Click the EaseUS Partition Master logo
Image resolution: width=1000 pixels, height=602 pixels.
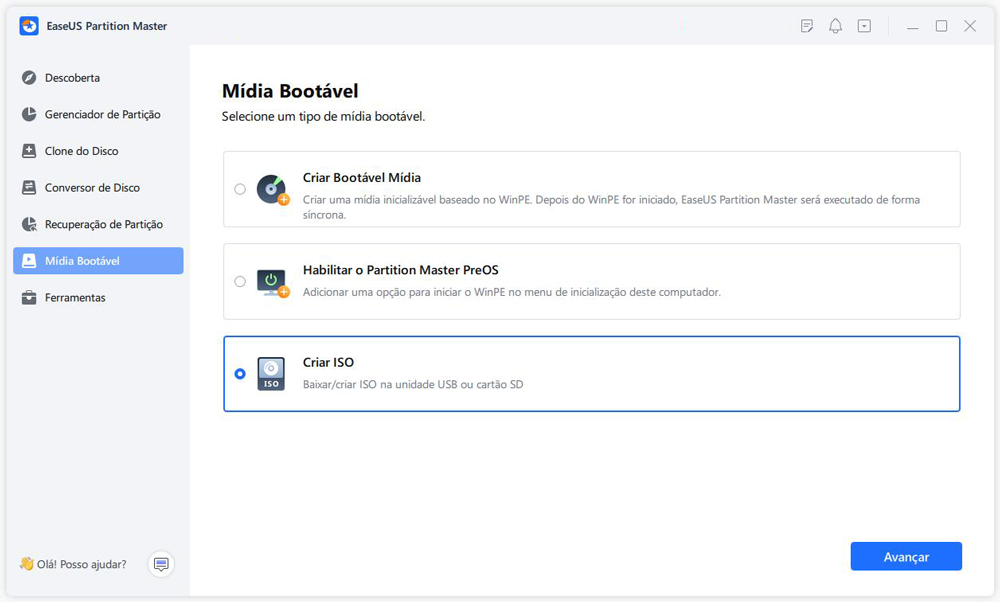[29, 26]
